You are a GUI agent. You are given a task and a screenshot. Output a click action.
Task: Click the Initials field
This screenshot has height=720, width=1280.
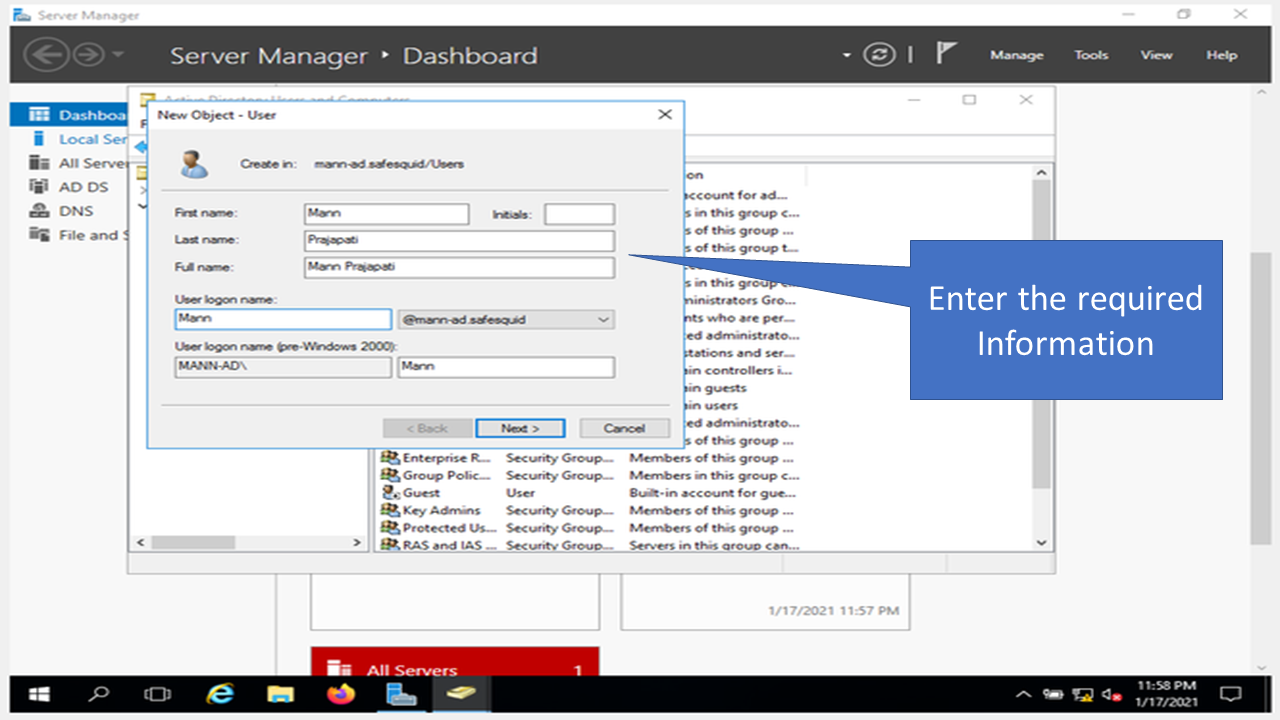pos(579,214)
